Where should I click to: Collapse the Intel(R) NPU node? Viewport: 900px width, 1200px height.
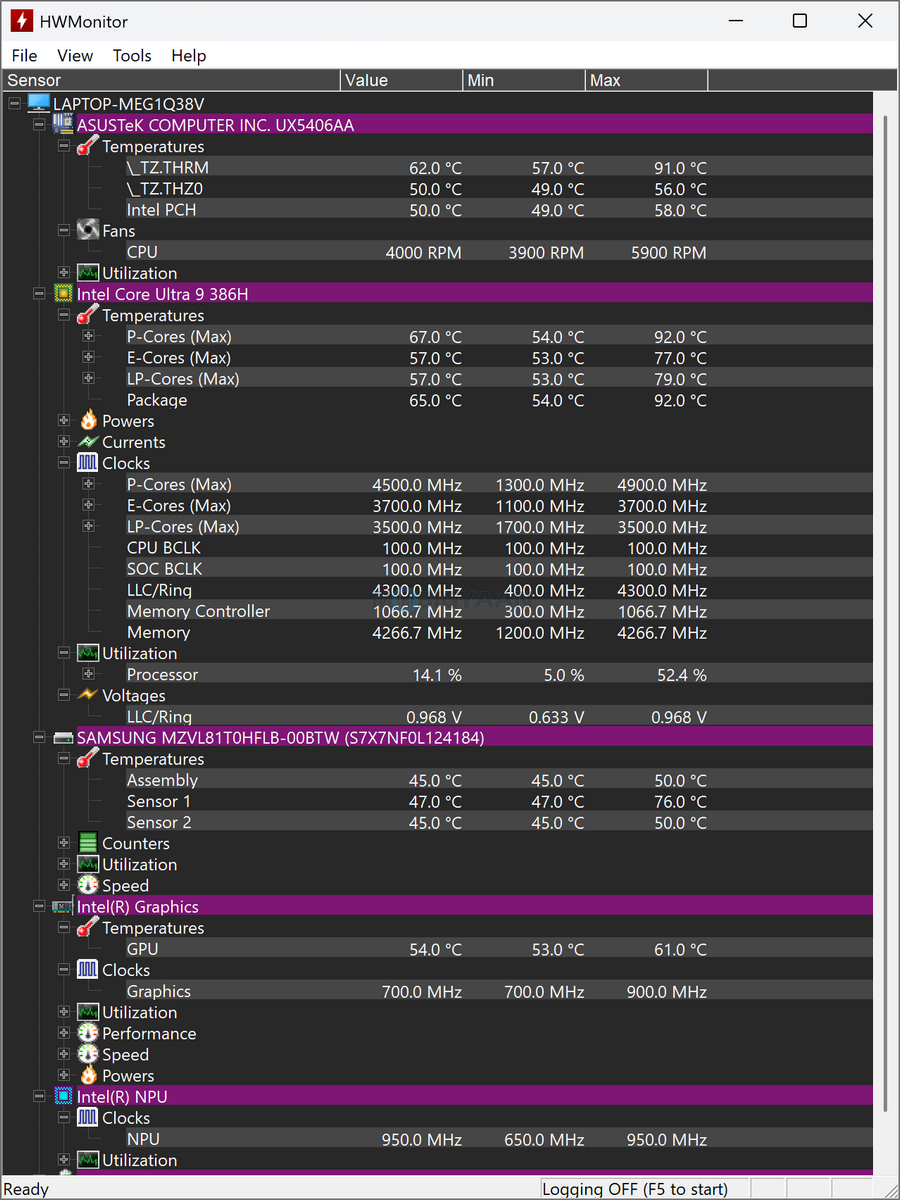coord(39,1096)
